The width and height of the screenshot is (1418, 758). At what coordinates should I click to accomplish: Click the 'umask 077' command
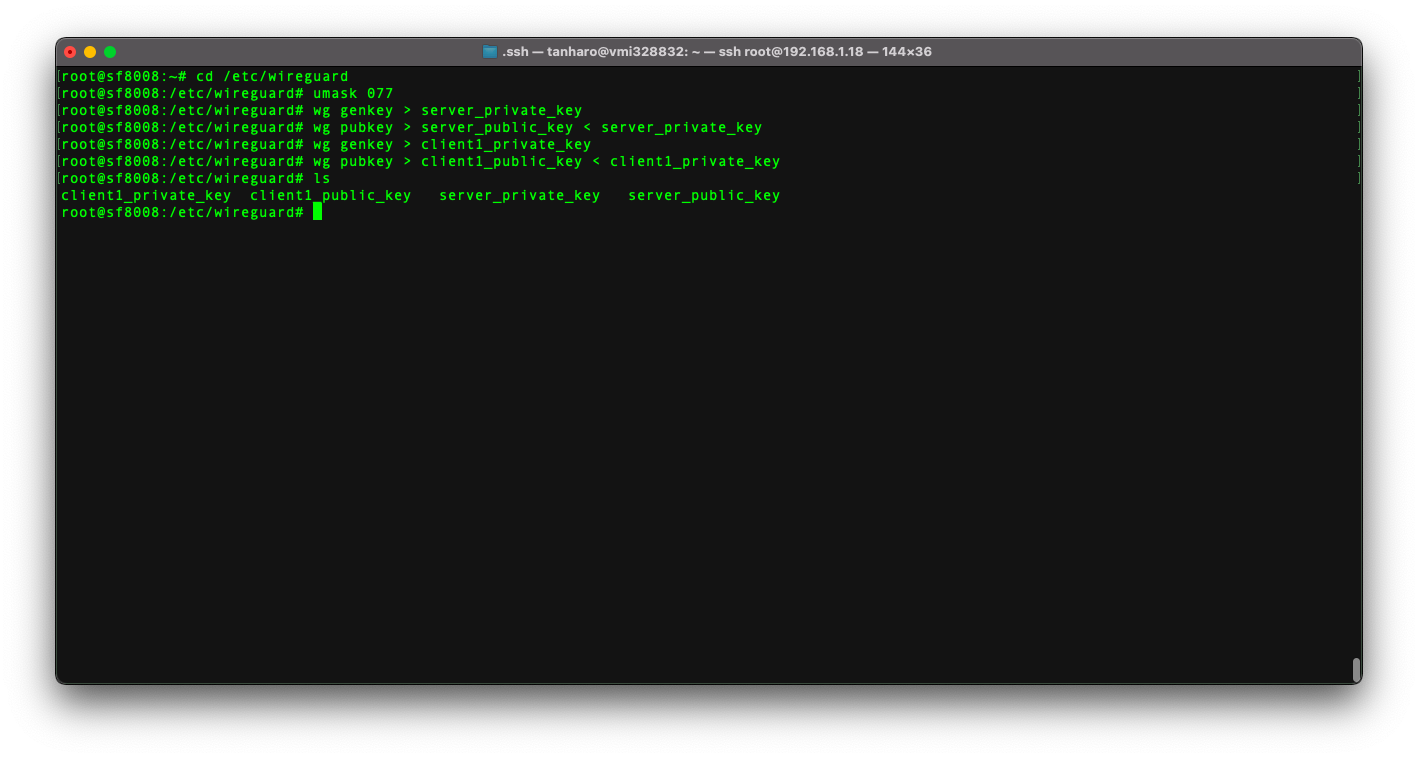[352, 93]
